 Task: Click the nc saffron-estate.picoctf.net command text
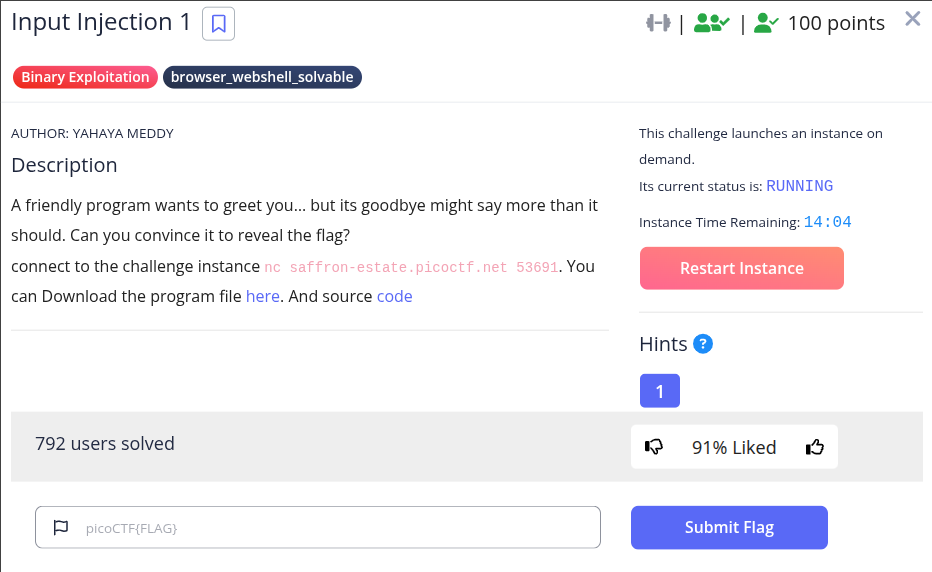411,267
